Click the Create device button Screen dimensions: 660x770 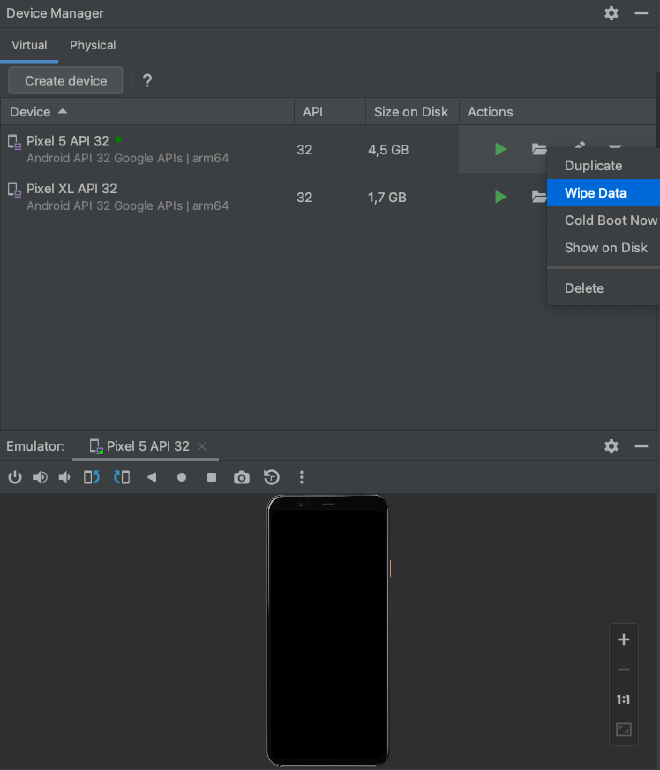pyautogui.click(x=66, y=81)
